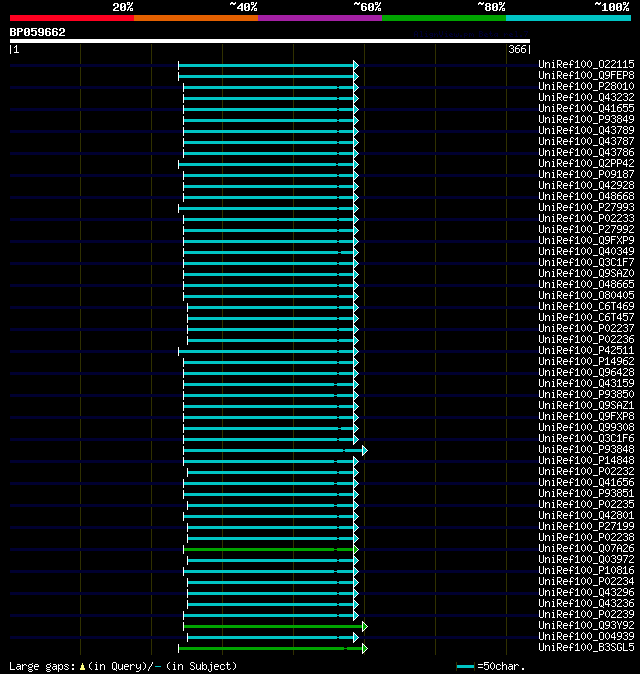Select label UniRef100_O48665
Screen dimensions: 640x674
click(x=586, y=285)
